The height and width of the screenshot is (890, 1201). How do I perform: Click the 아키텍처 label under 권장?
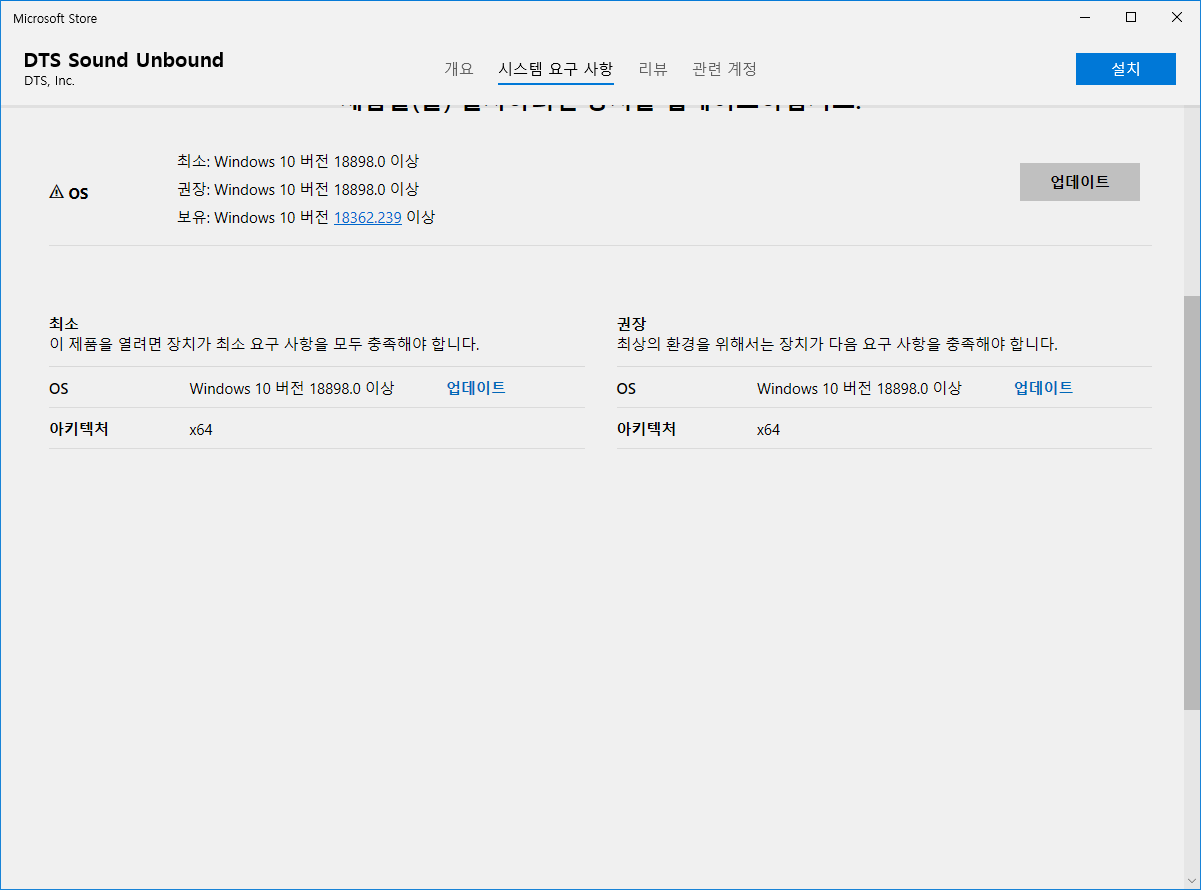647,429
